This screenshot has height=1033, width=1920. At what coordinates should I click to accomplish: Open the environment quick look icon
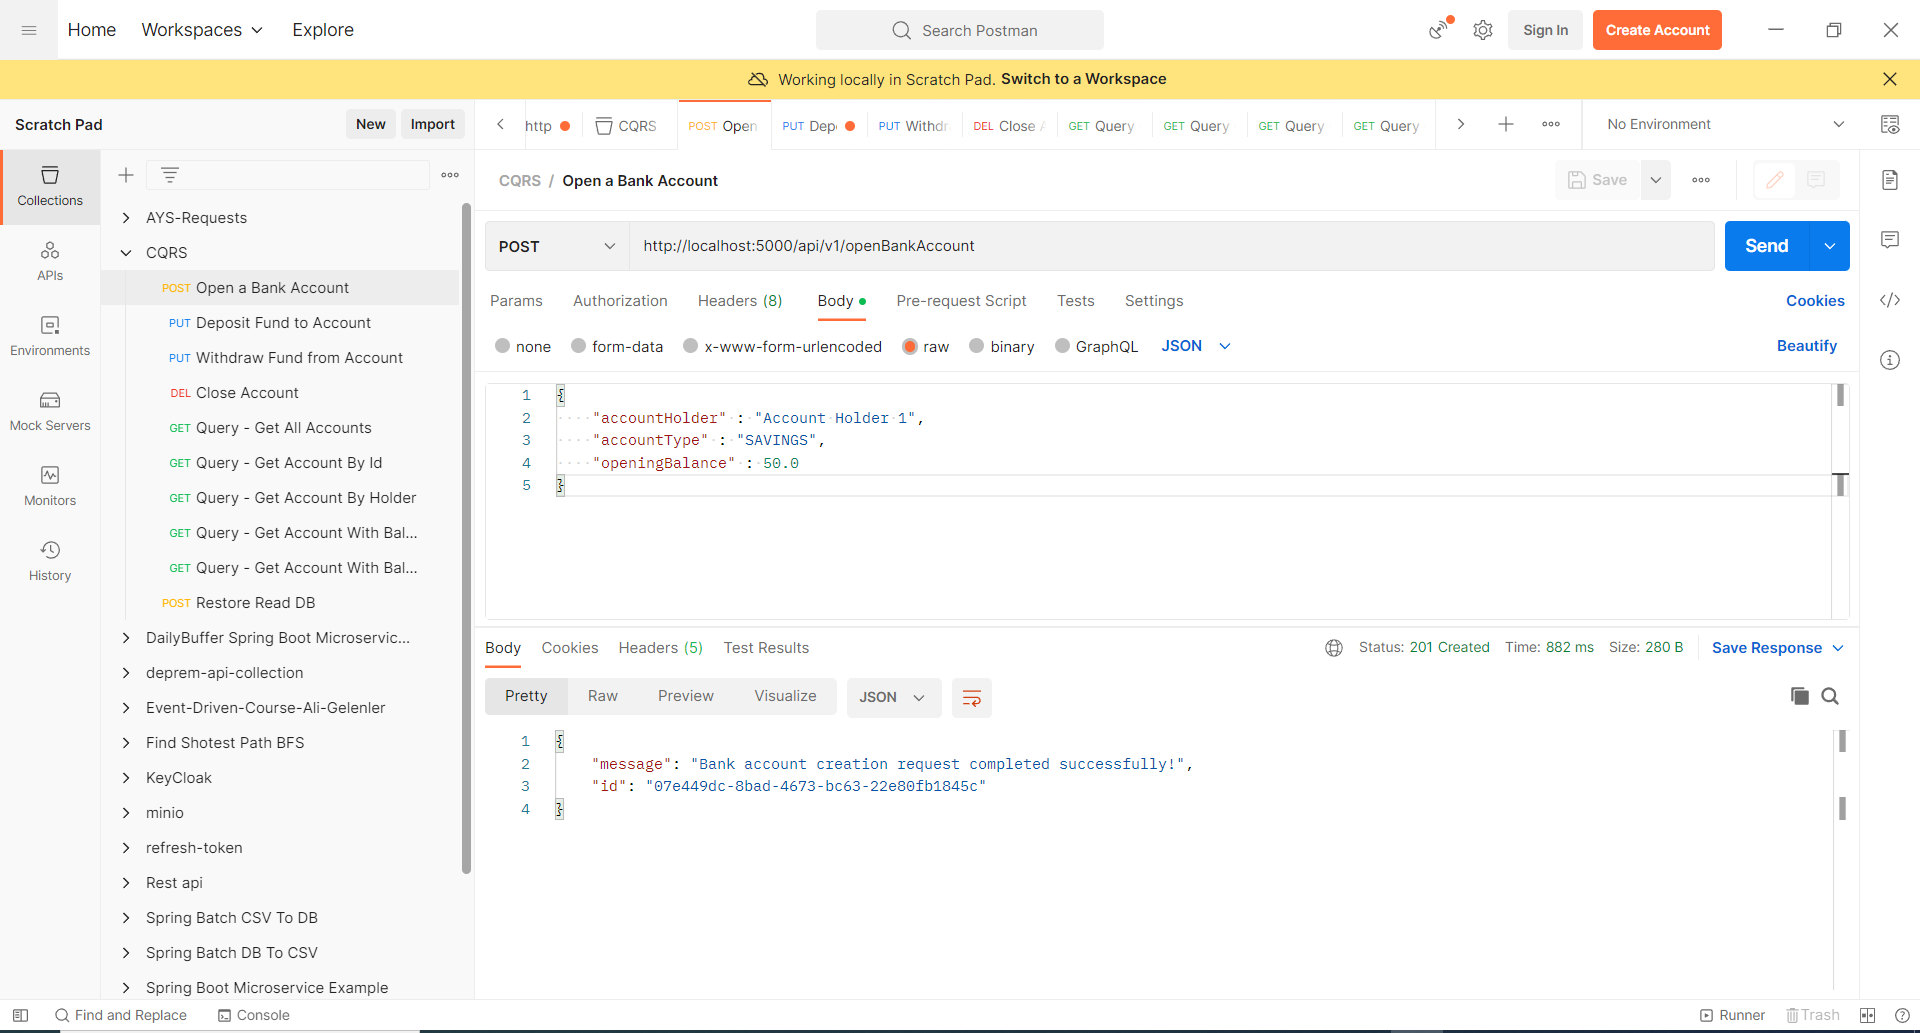pos(1890,124)
